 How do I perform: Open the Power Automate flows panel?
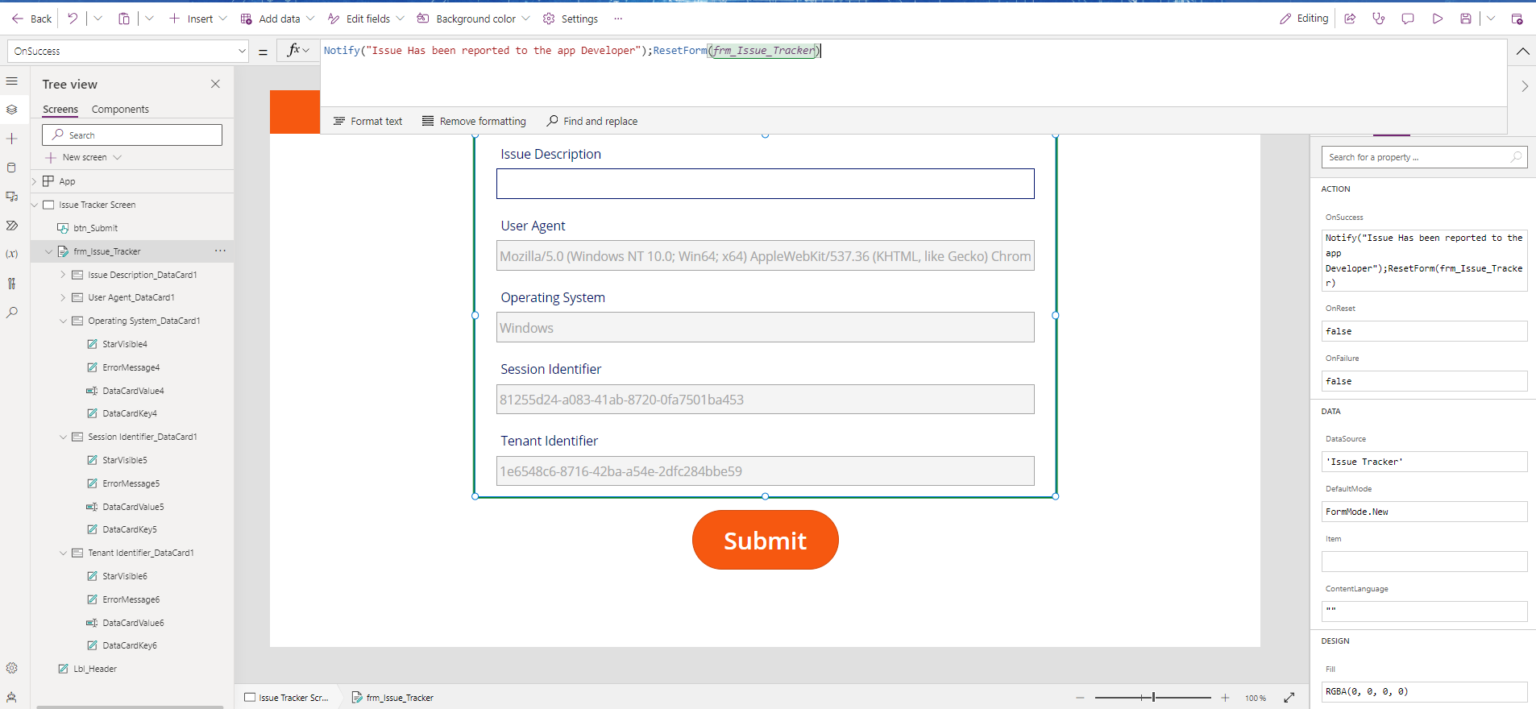[12, 225]
